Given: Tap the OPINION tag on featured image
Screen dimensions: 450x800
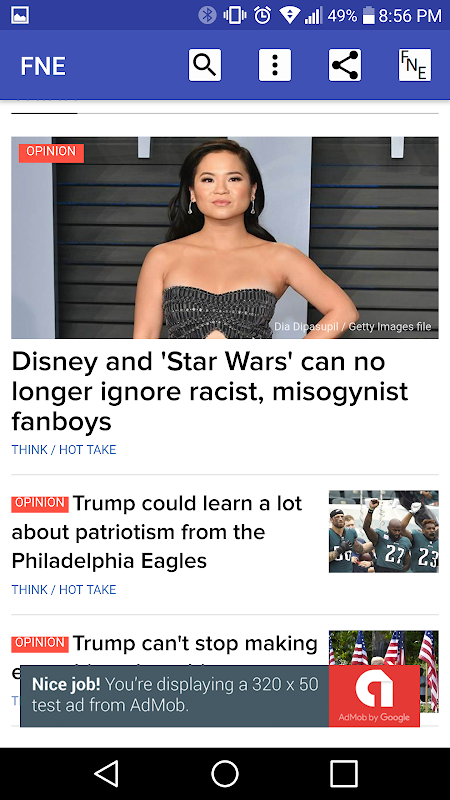Looking at the screenshot, I should coord(51,152).
